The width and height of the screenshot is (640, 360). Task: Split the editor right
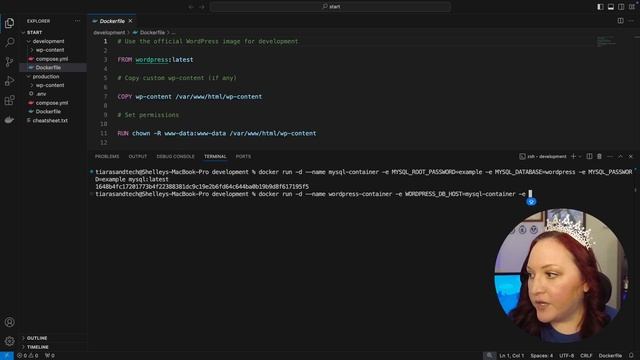tap(620, 21)
